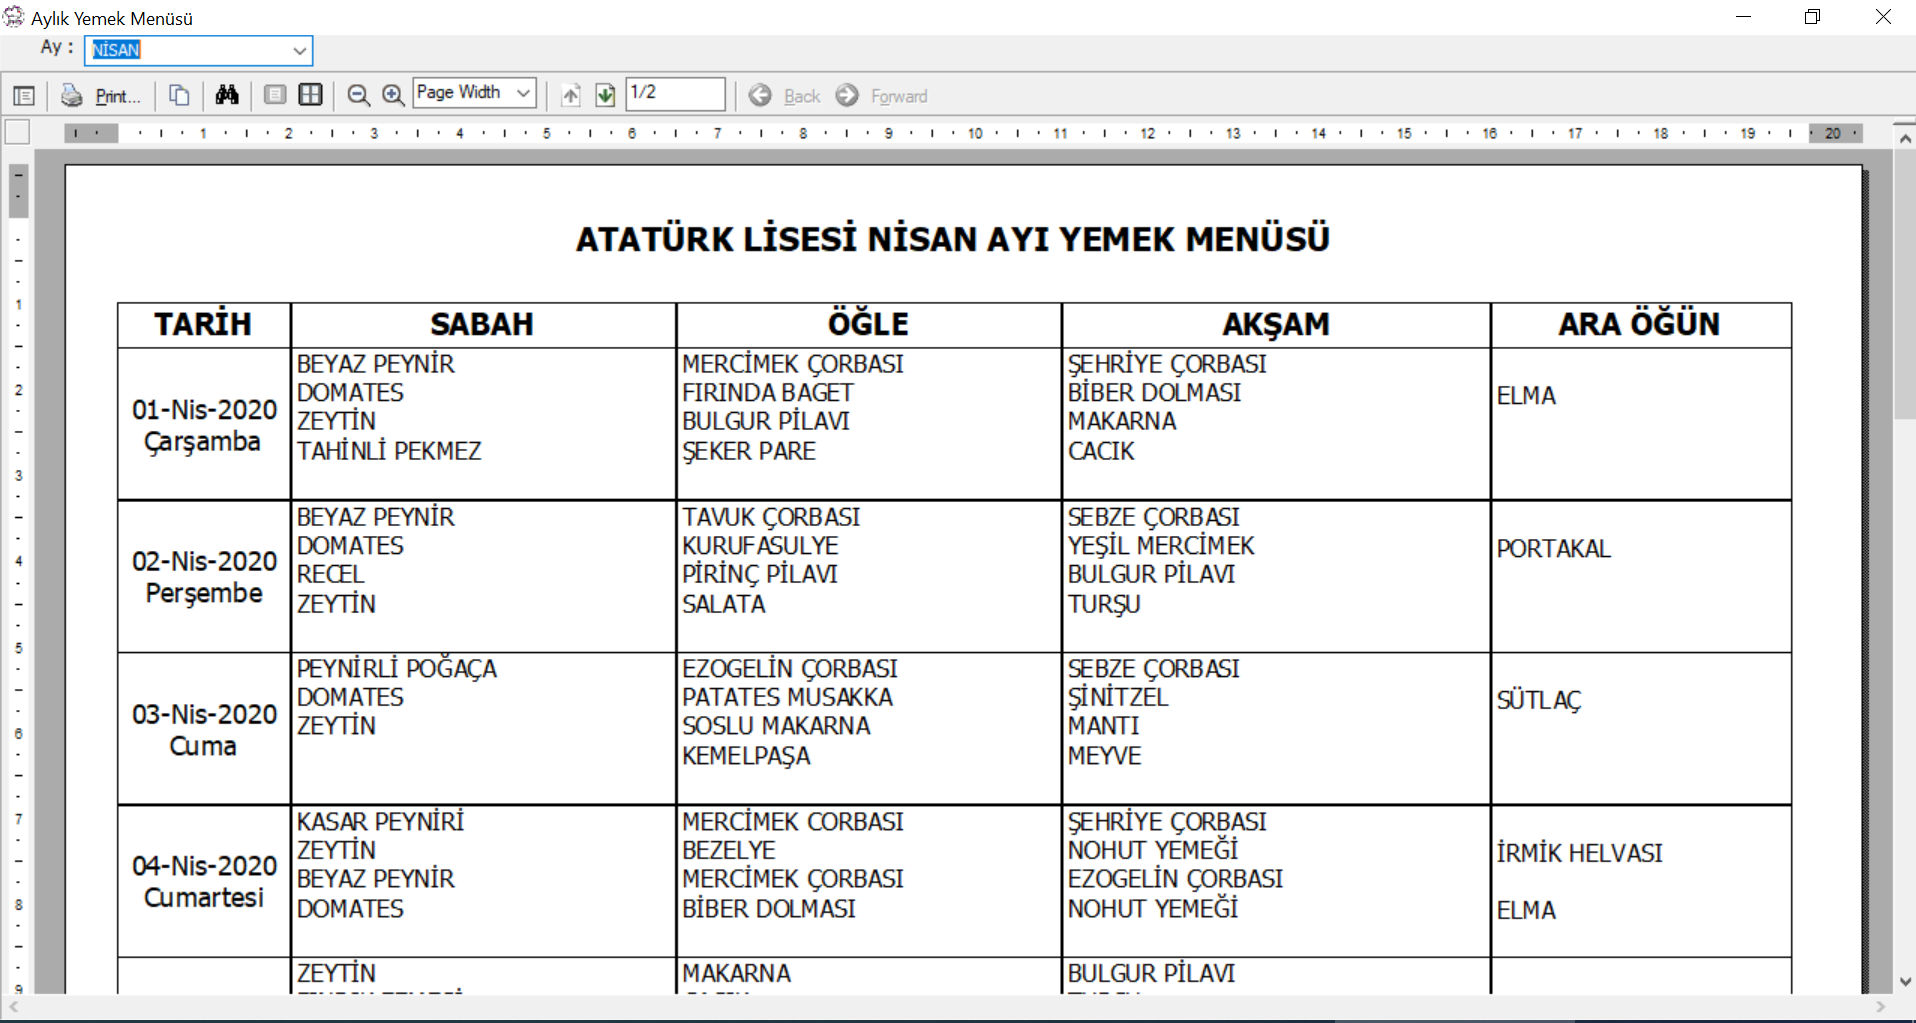The height and width of the screenshot is (1023, 1916).
Task: Click the SABAH column header
Action: (x=482, y=324)
